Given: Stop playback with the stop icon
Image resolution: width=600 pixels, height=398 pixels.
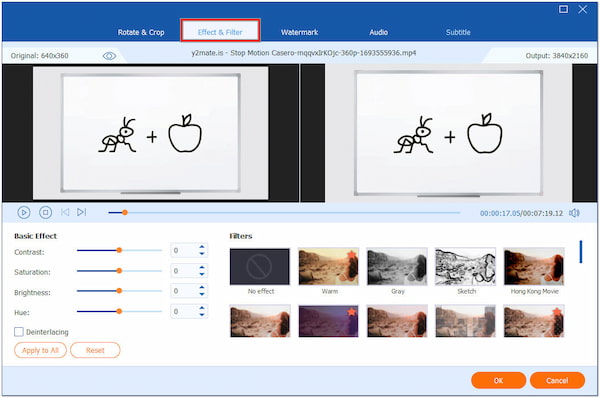Looking at the screenshot, I should pos(46,212).
